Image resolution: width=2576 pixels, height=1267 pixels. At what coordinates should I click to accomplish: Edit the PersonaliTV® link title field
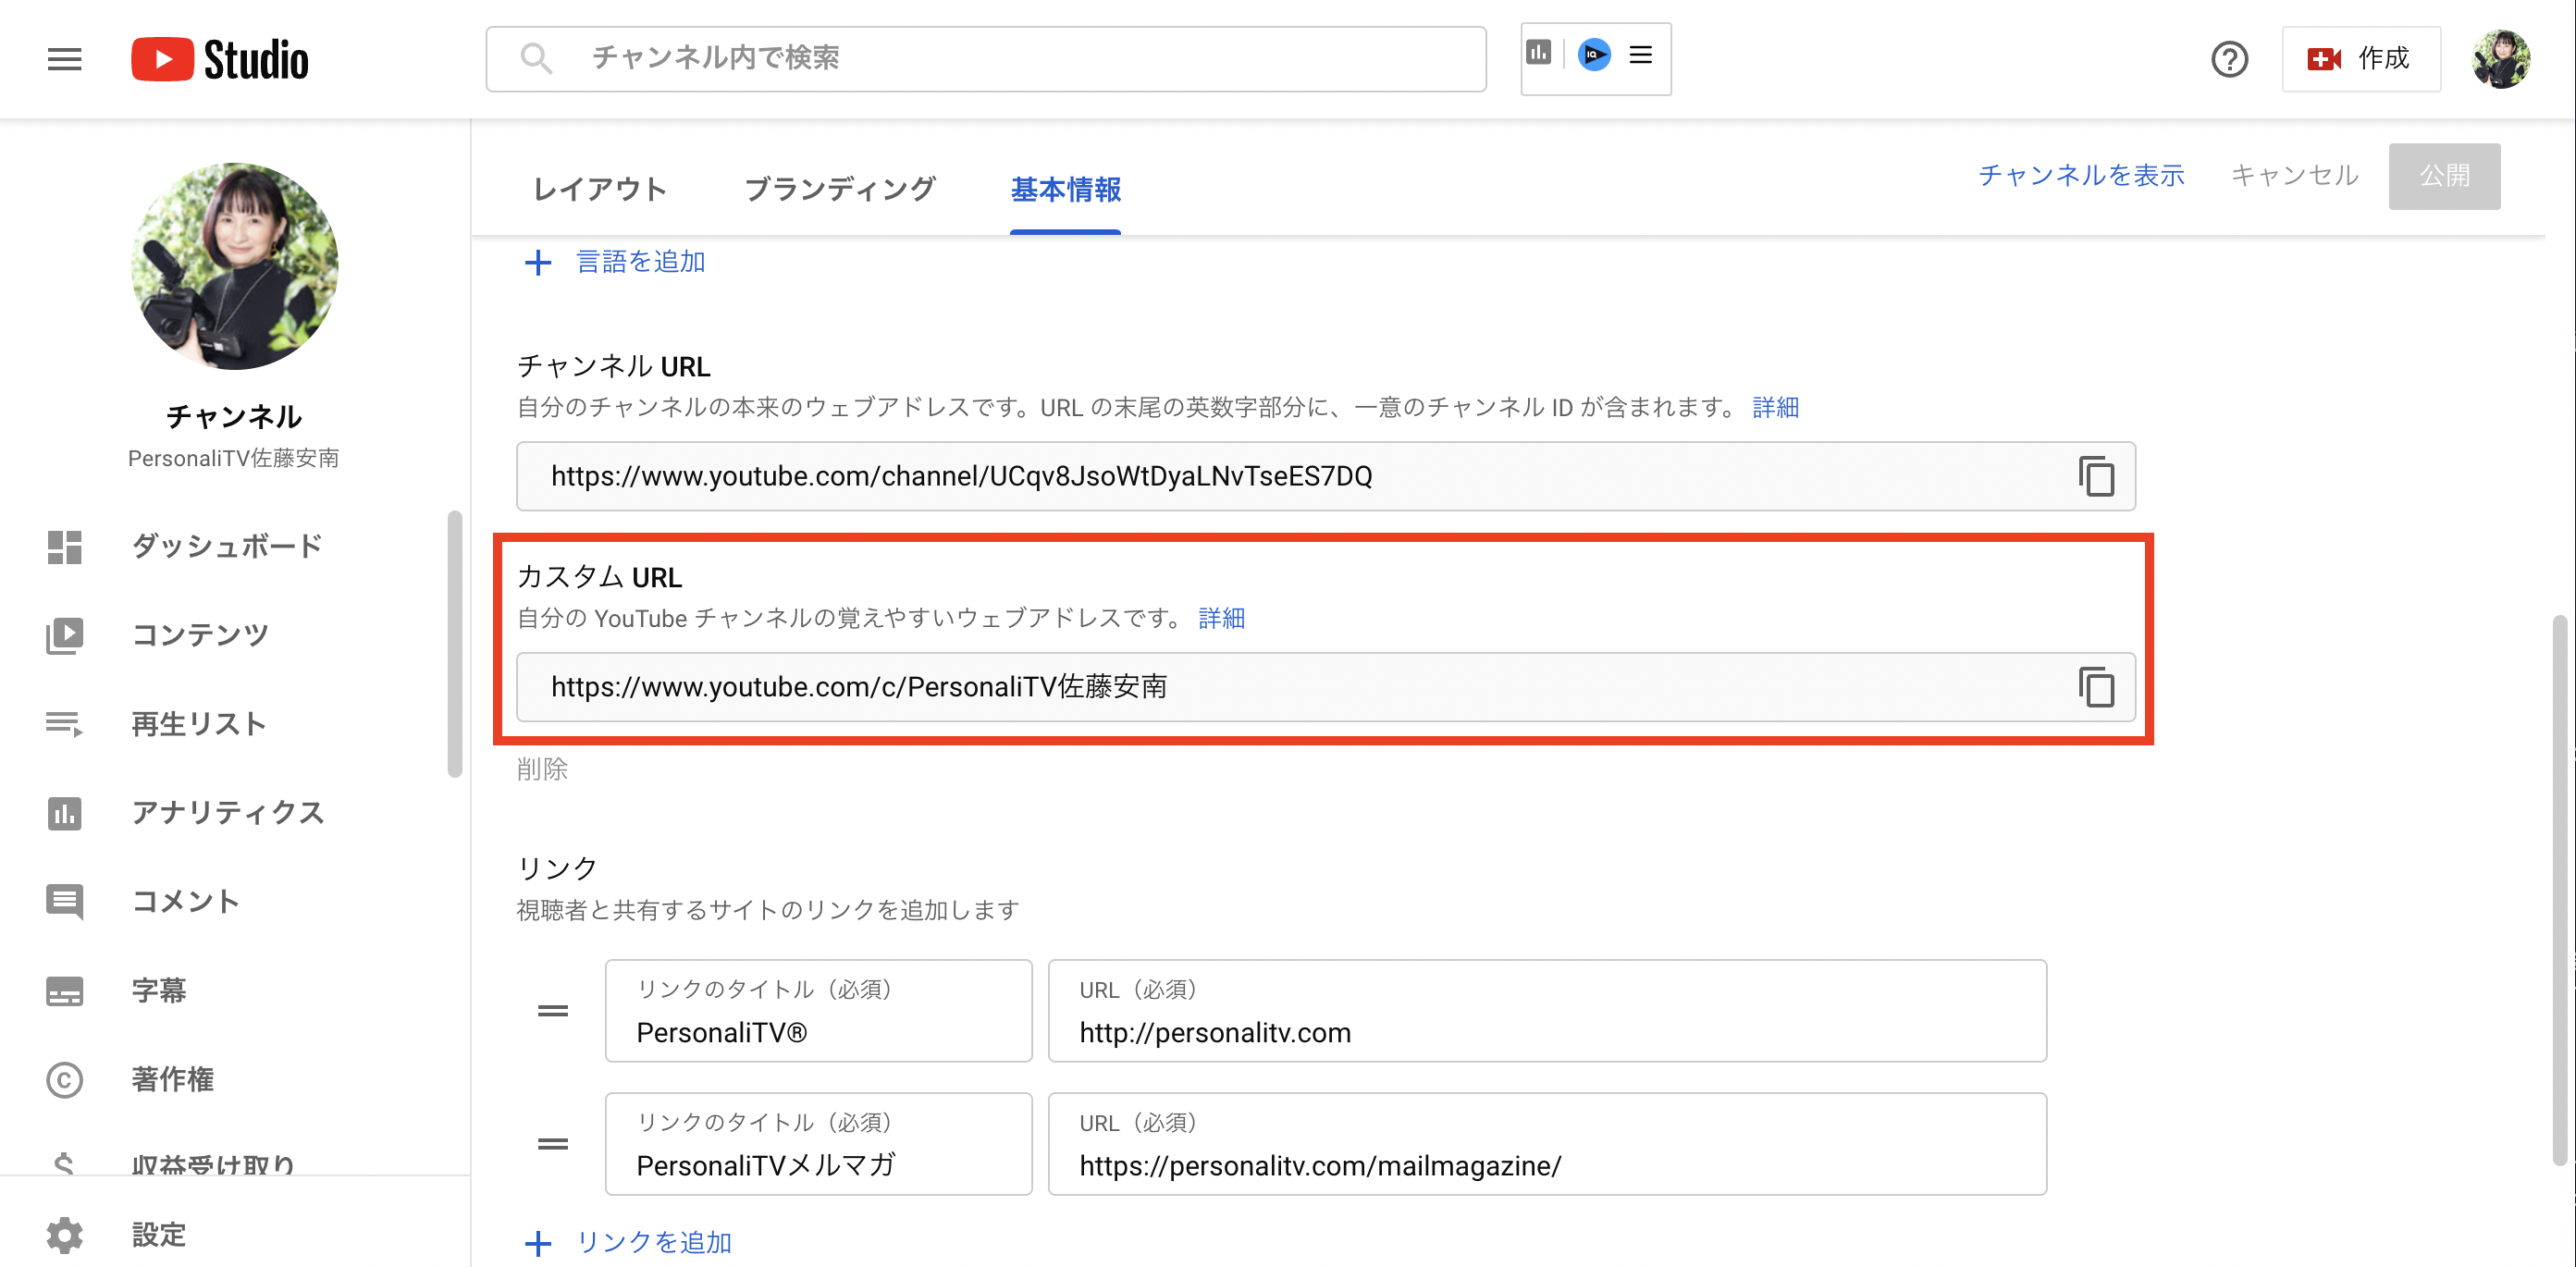(x=818, y=1011)
